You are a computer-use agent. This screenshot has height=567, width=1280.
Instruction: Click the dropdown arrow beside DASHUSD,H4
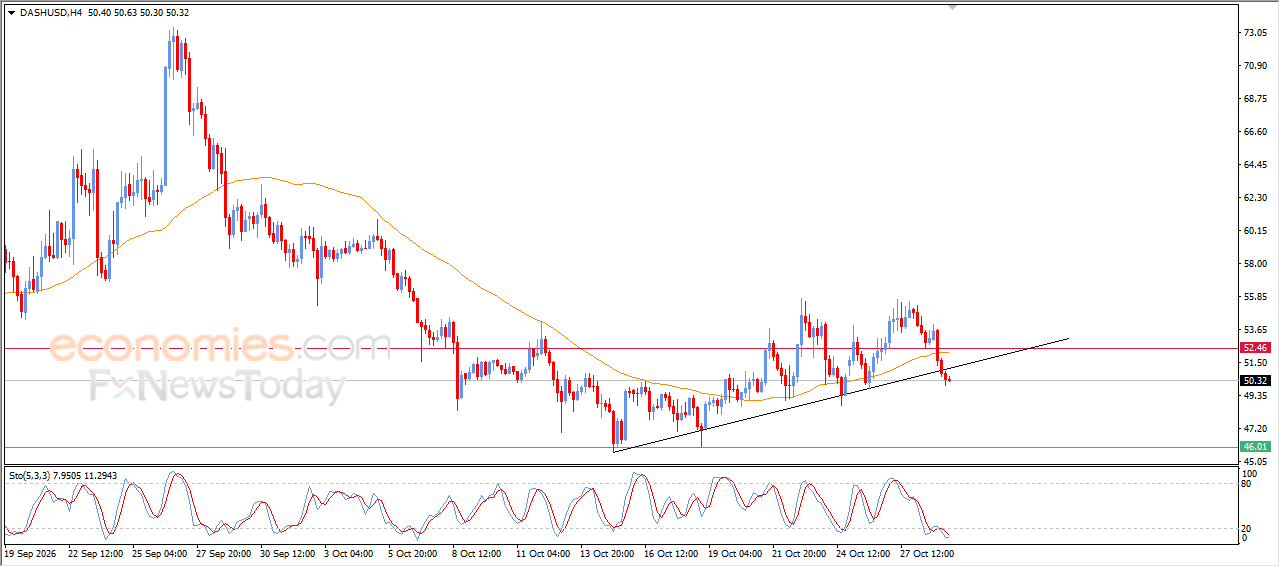[x=11, y=13]
